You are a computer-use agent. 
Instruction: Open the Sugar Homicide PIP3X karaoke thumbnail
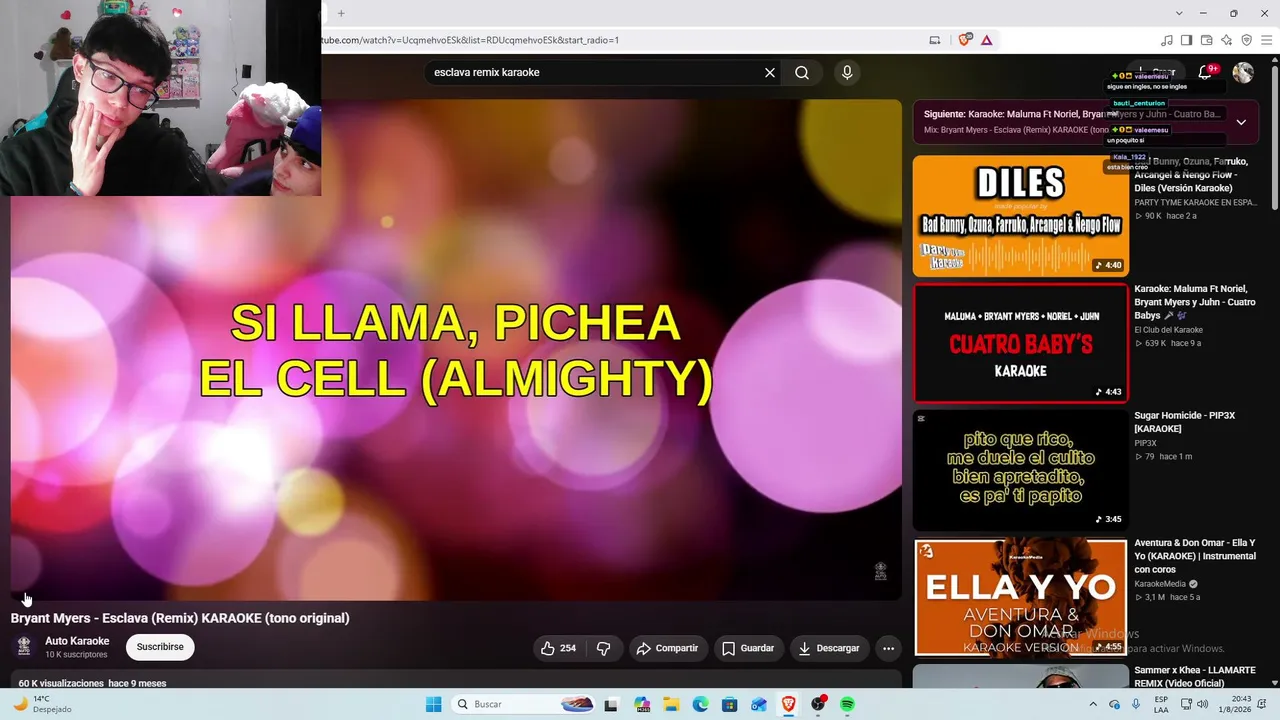1020,470
